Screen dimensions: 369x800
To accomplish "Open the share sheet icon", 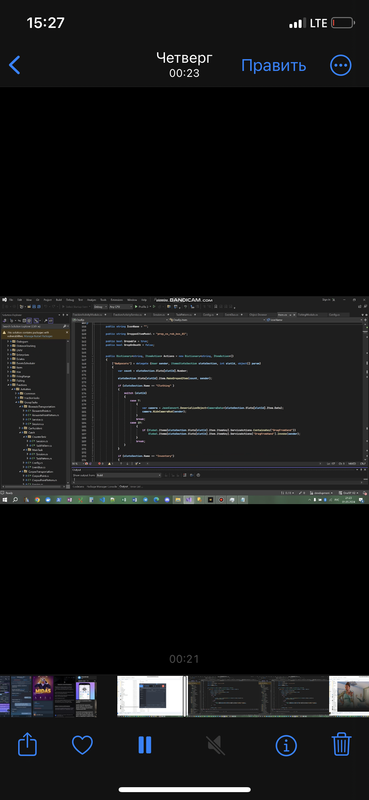I will [28, 745].
